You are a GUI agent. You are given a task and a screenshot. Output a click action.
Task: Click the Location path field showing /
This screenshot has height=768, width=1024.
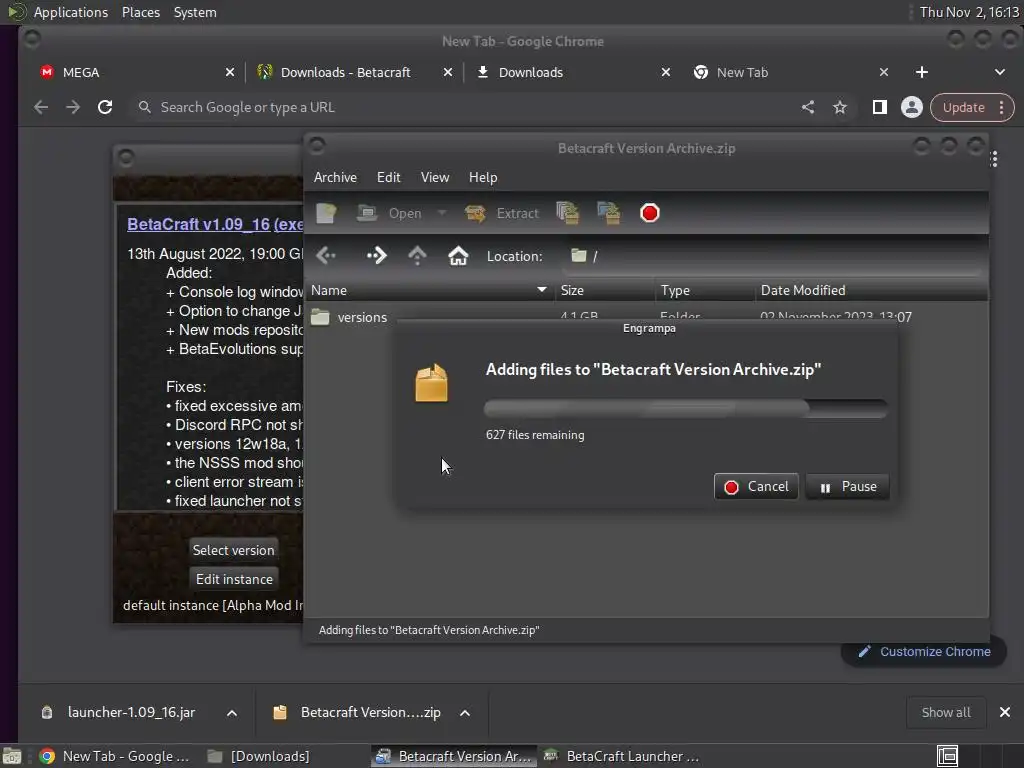click(x=773, y=256)
